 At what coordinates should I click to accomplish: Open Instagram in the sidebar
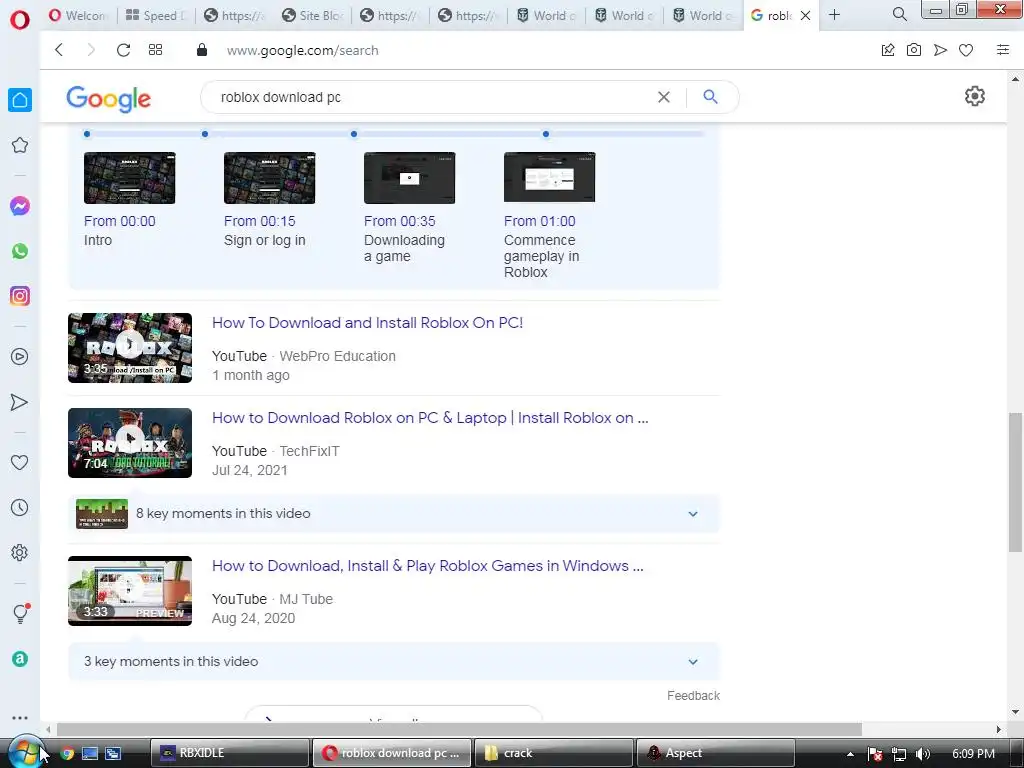20,296
